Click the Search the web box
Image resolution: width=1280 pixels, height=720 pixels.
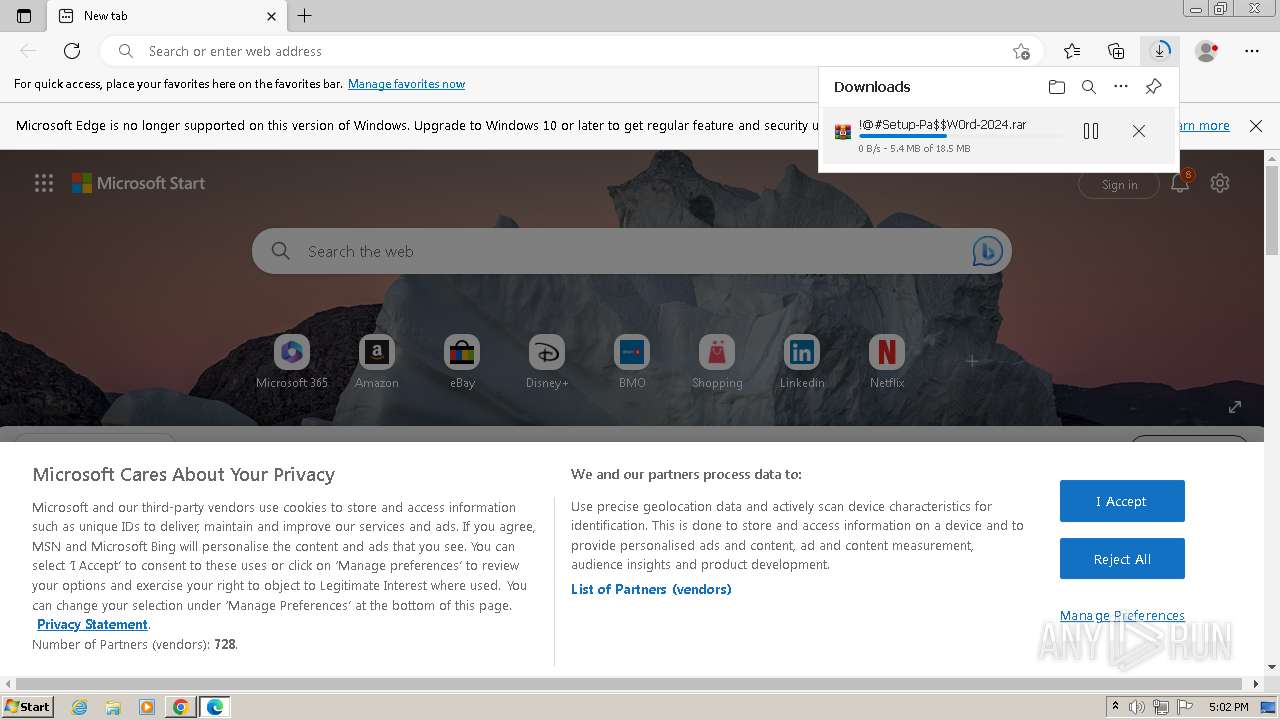click(x=632, y=251)
